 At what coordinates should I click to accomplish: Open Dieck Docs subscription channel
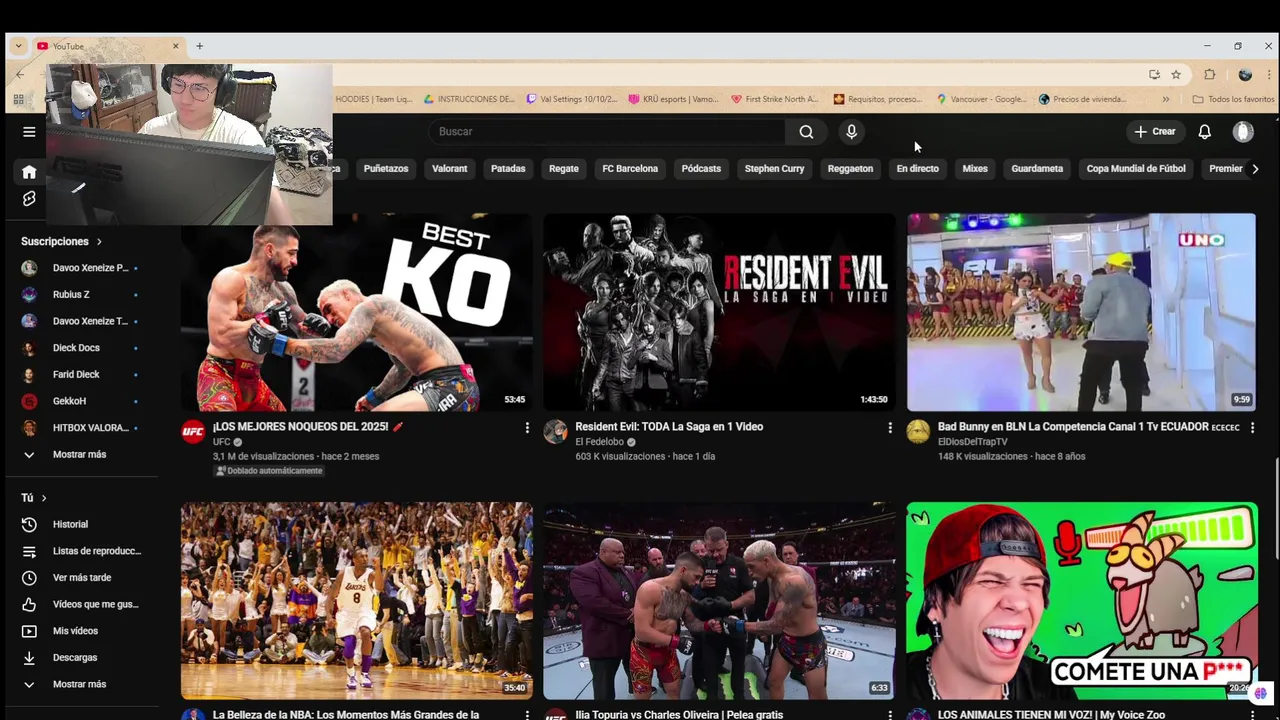tap(80, 348)
